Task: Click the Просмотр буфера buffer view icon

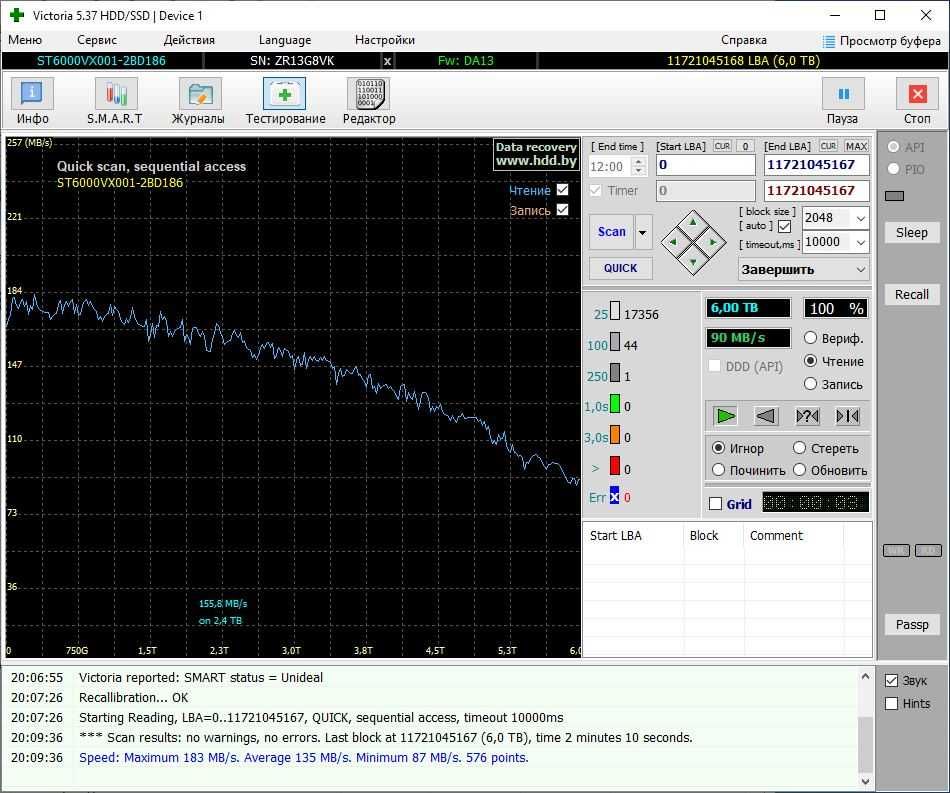Action: tap(828, 41)
